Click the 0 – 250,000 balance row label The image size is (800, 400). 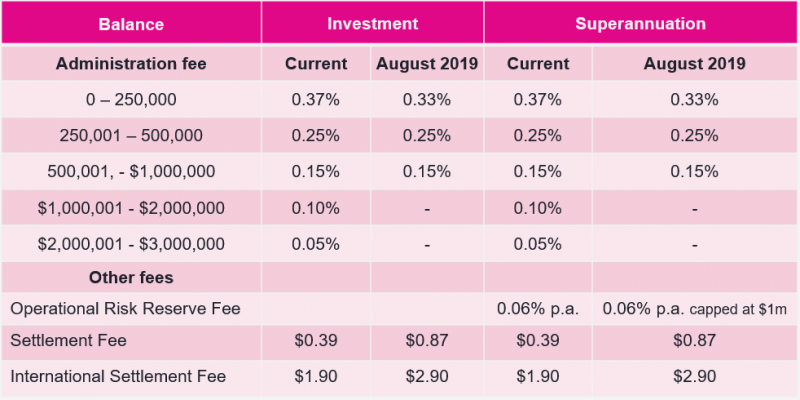131,99
